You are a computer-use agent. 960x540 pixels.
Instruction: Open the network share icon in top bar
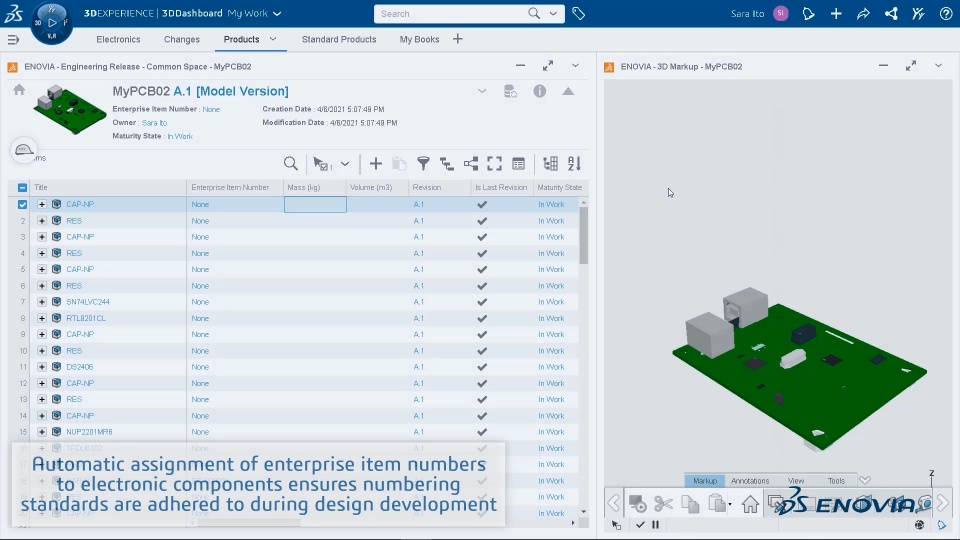tap(891, 13)
